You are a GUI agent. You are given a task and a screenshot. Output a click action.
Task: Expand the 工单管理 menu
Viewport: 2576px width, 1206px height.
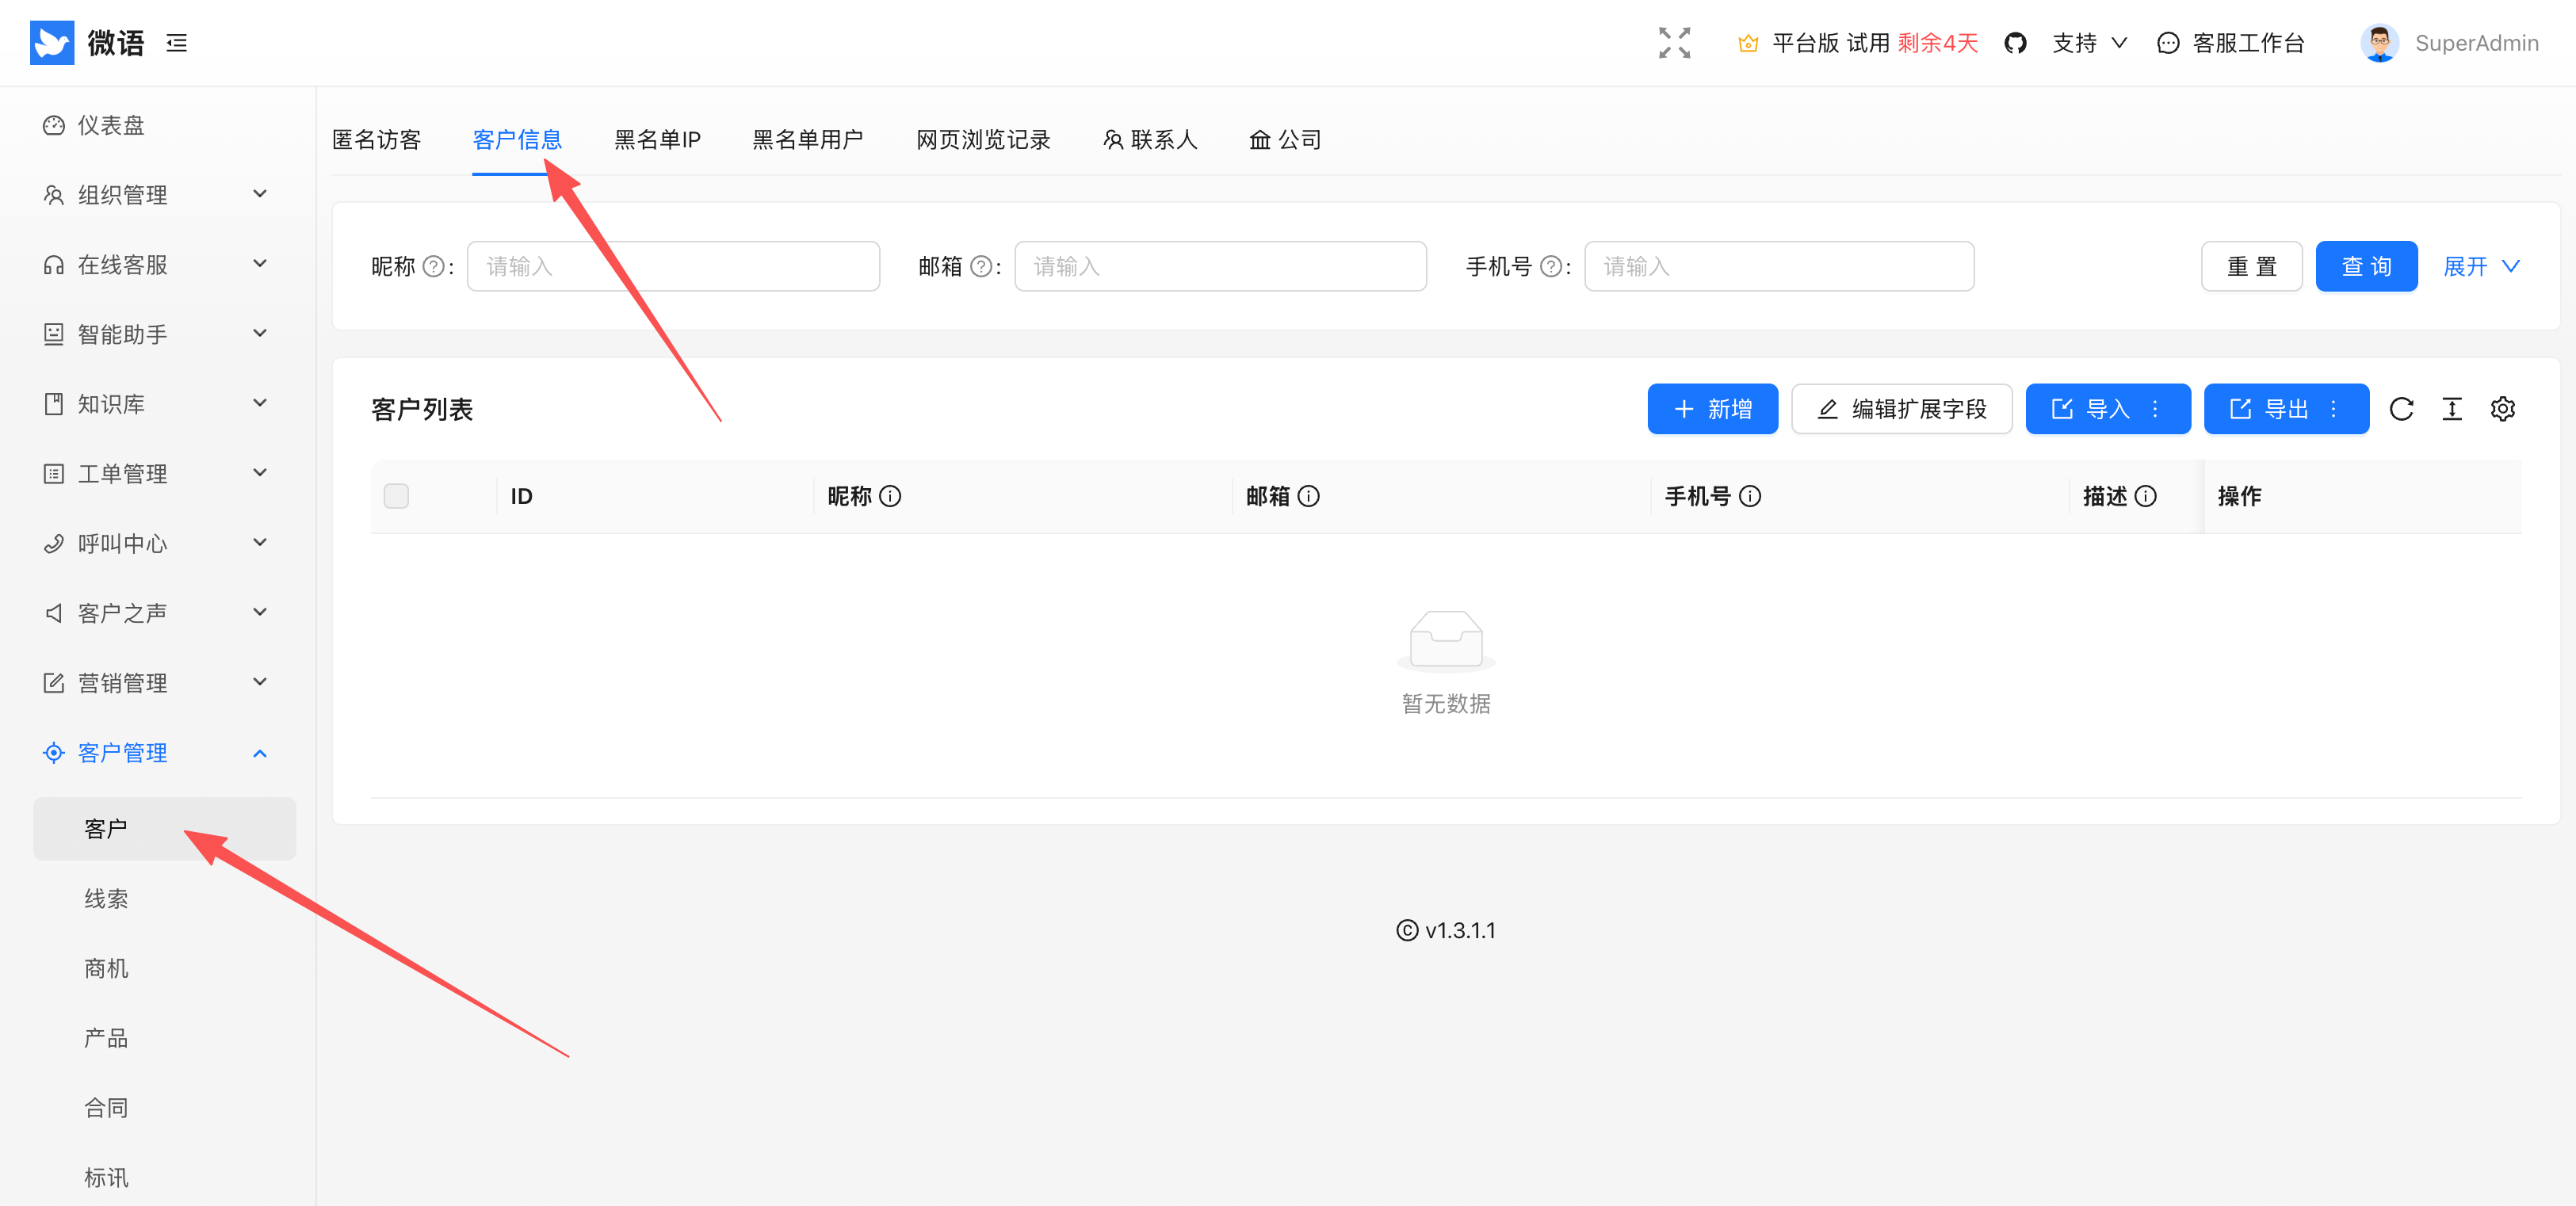tap(158, 473)
